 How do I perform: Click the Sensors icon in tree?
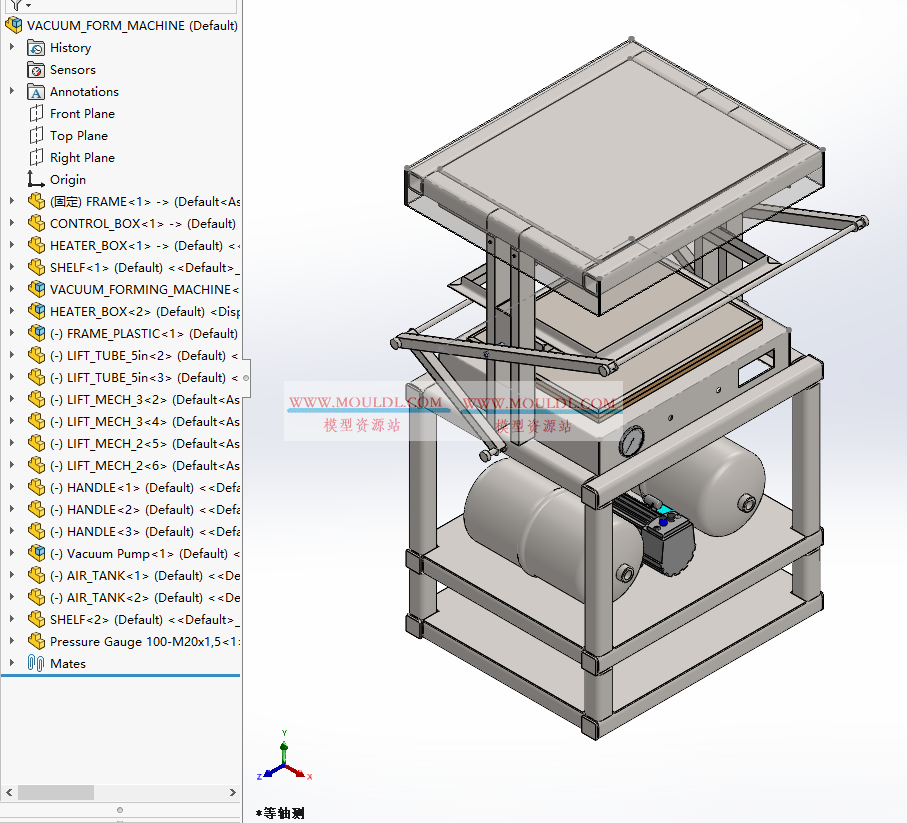point(37,70)
